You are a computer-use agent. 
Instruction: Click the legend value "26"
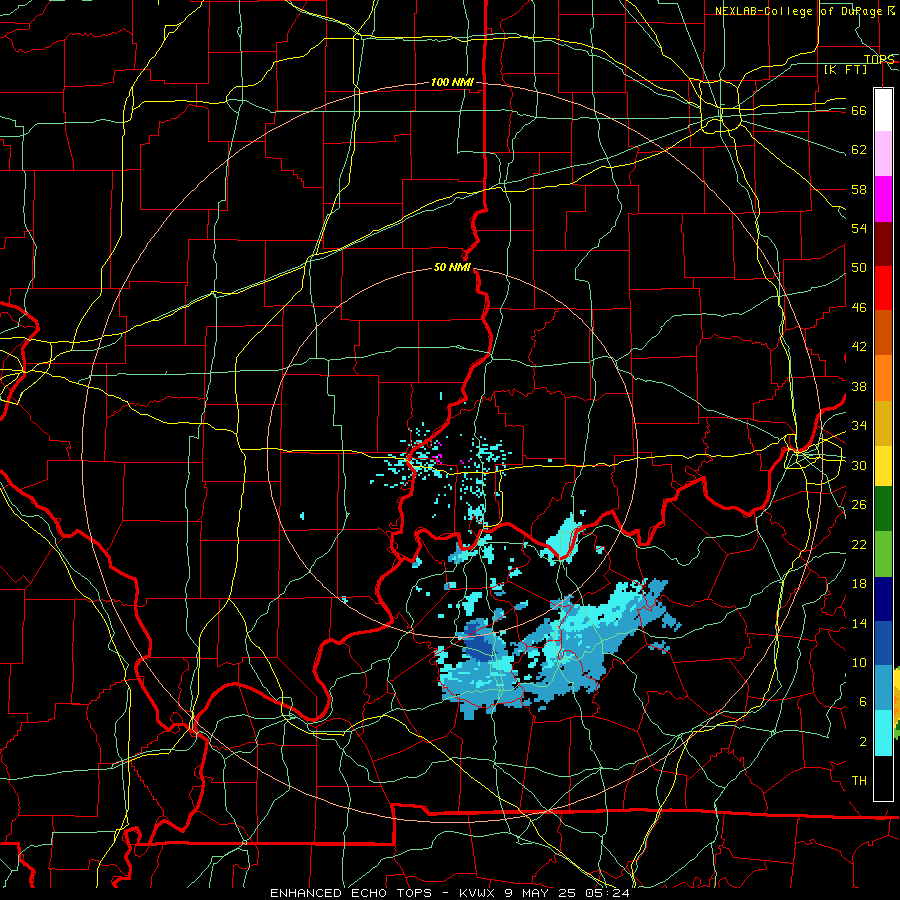(x=859, y=505)
